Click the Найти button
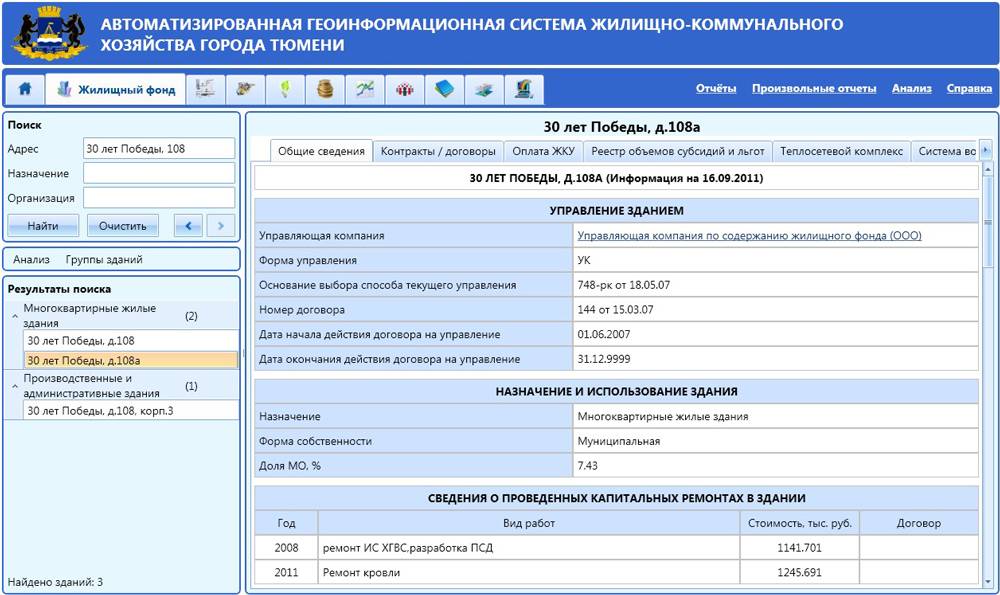 [43, 226]
